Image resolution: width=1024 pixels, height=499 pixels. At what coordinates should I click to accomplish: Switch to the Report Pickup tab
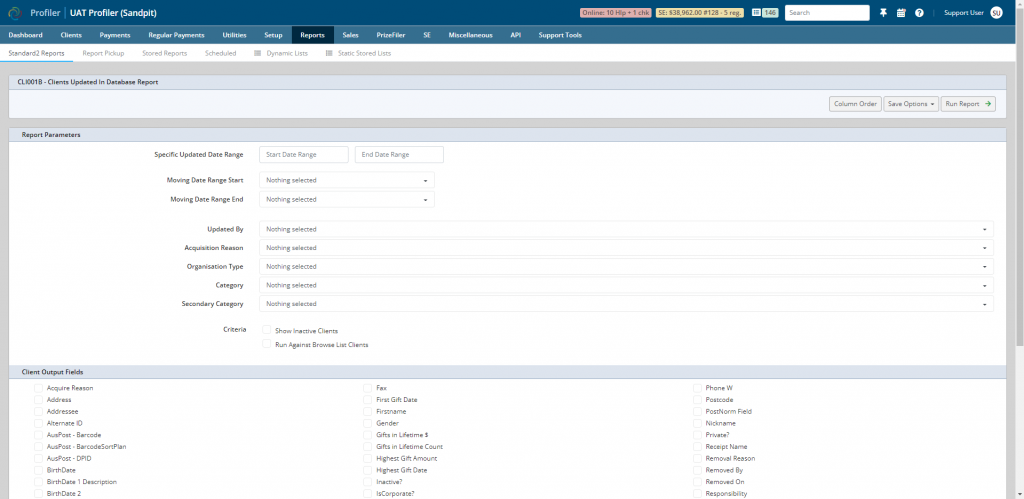point(103,54)
